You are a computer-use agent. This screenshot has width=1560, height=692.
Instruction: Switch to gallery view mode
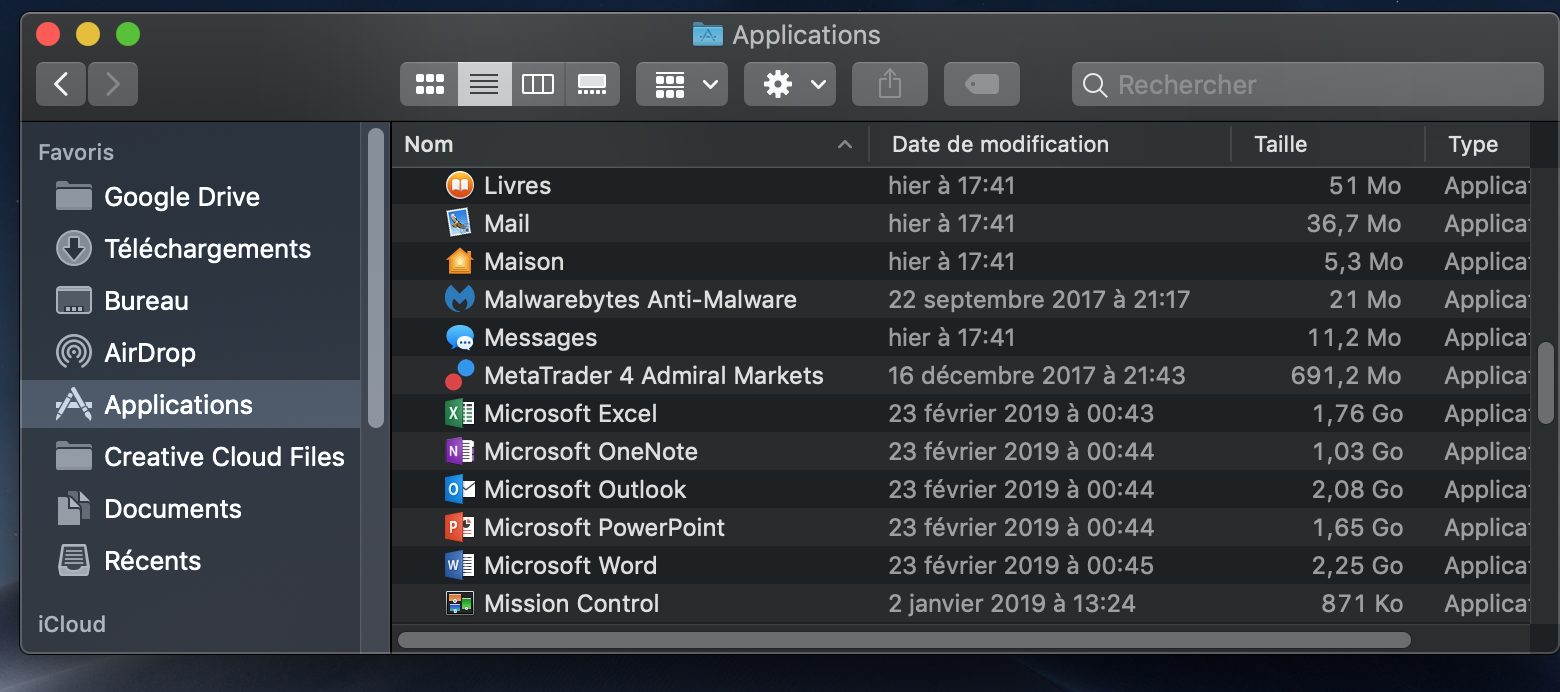click(x=592, y=84)
